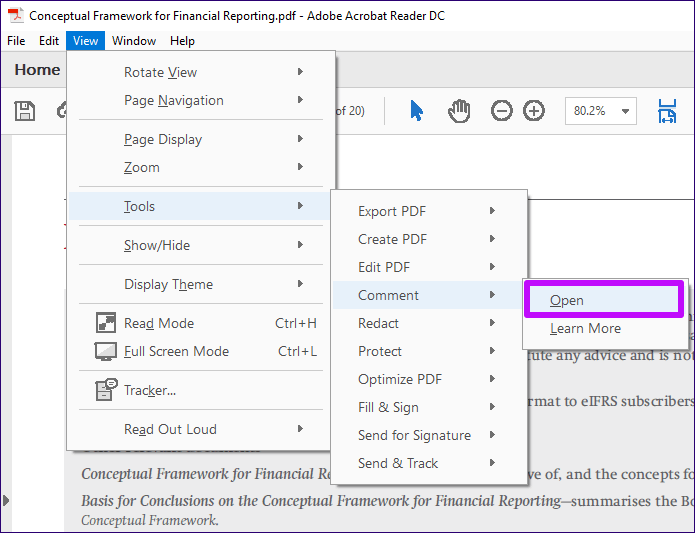Screen dimensions: 695x533
Task: Expand the Export PDF submenu
Action: pyautogui.click(x=429, y=211)
